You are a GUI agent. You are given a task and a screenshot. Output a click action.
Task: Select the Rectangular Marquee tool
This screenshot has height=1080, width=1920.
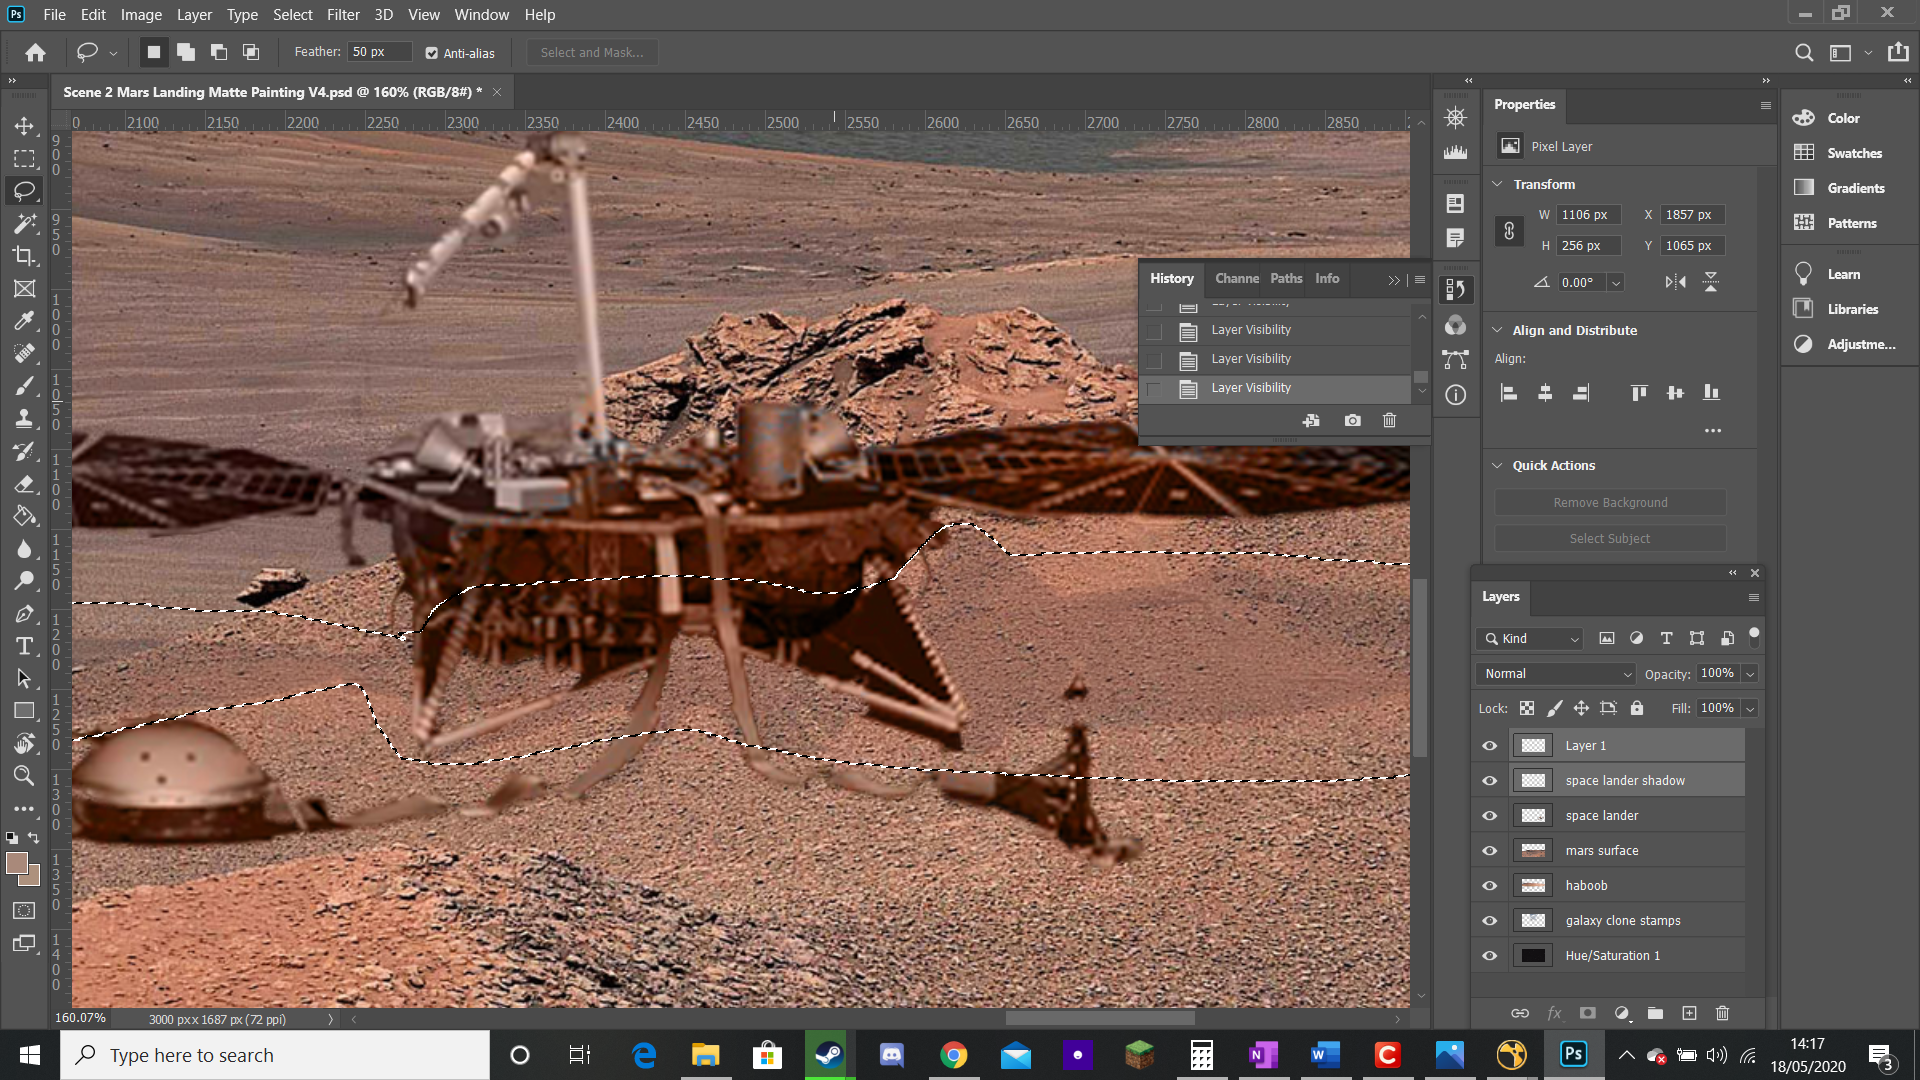coord(24,158)
